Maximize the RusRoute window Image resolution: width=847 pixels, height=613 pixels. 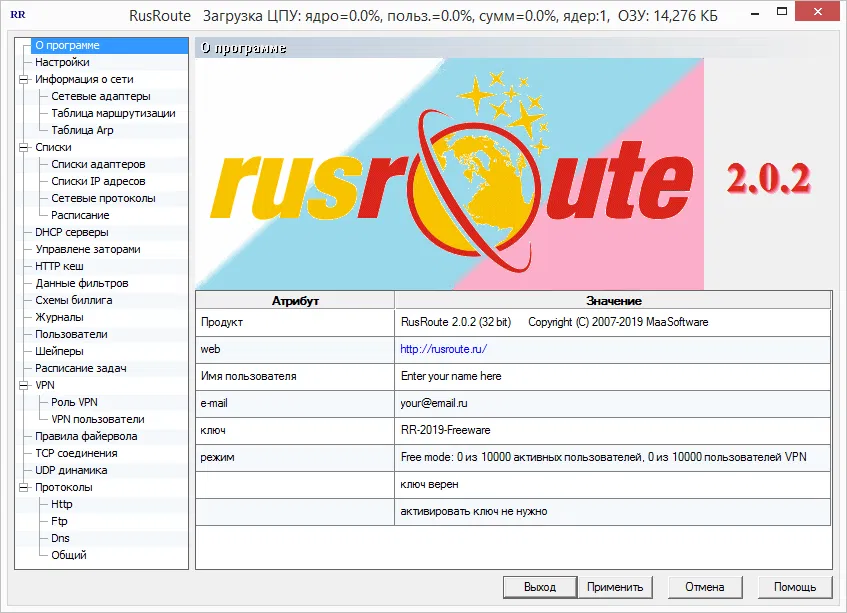pyautogui.click(x=782, y=12)
